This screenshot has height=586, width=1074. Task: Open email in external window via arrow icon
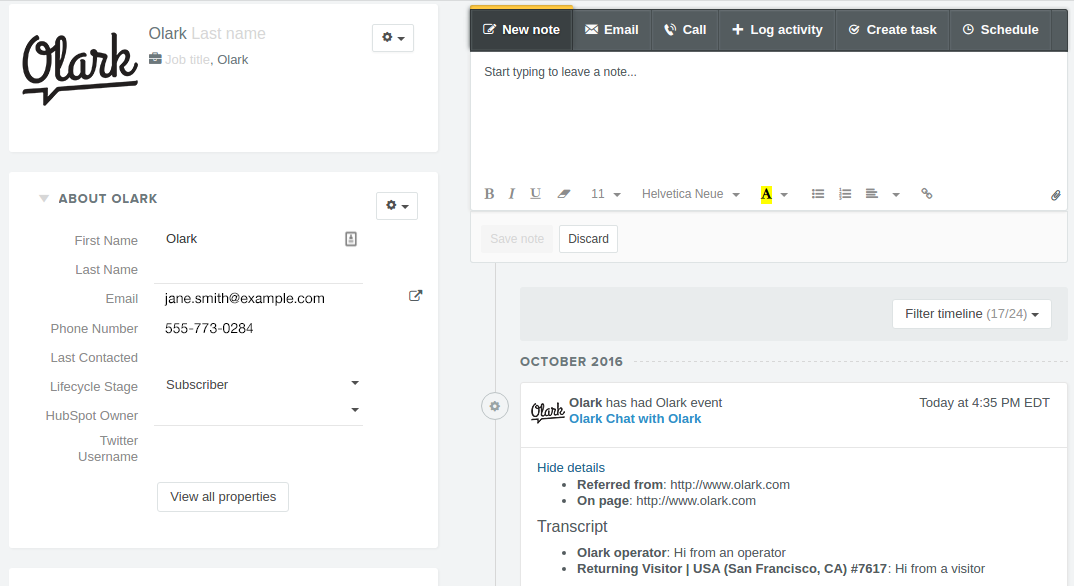point(415,295)
